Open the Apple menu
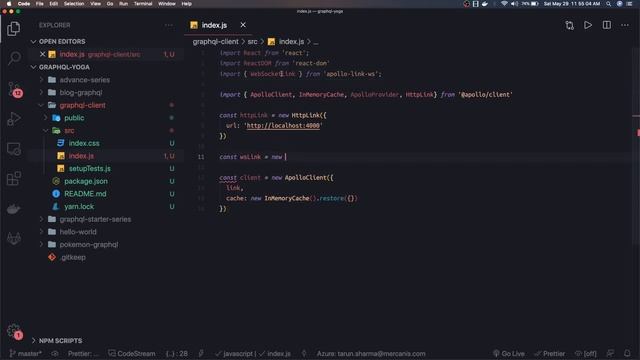The image size is (640, 360). coord(9,4)
